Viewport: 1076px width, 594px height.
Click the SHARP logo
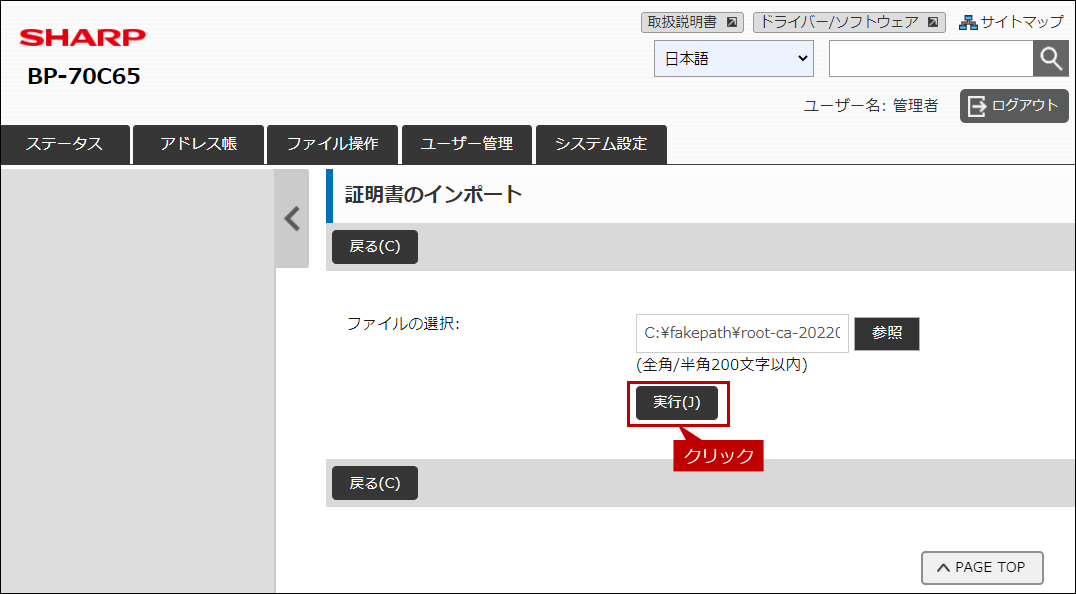pos(82,37)
